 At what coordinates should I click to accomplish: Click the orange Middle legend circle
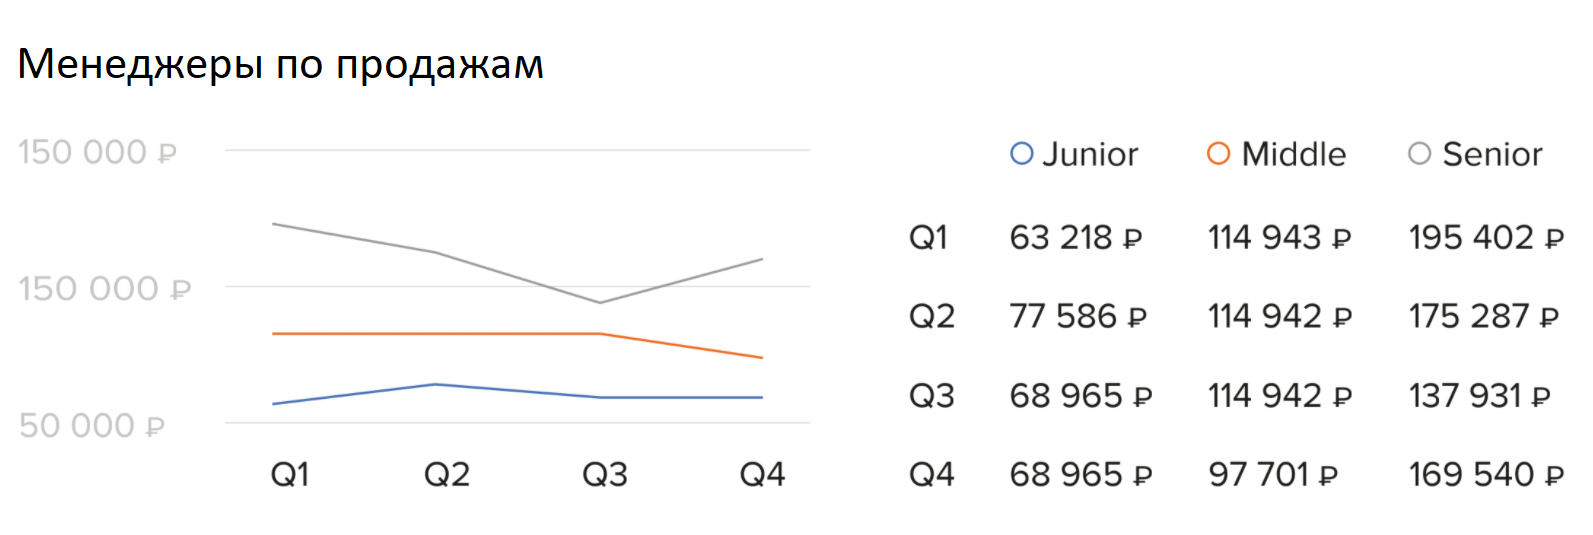click(x=1218, y=154)
